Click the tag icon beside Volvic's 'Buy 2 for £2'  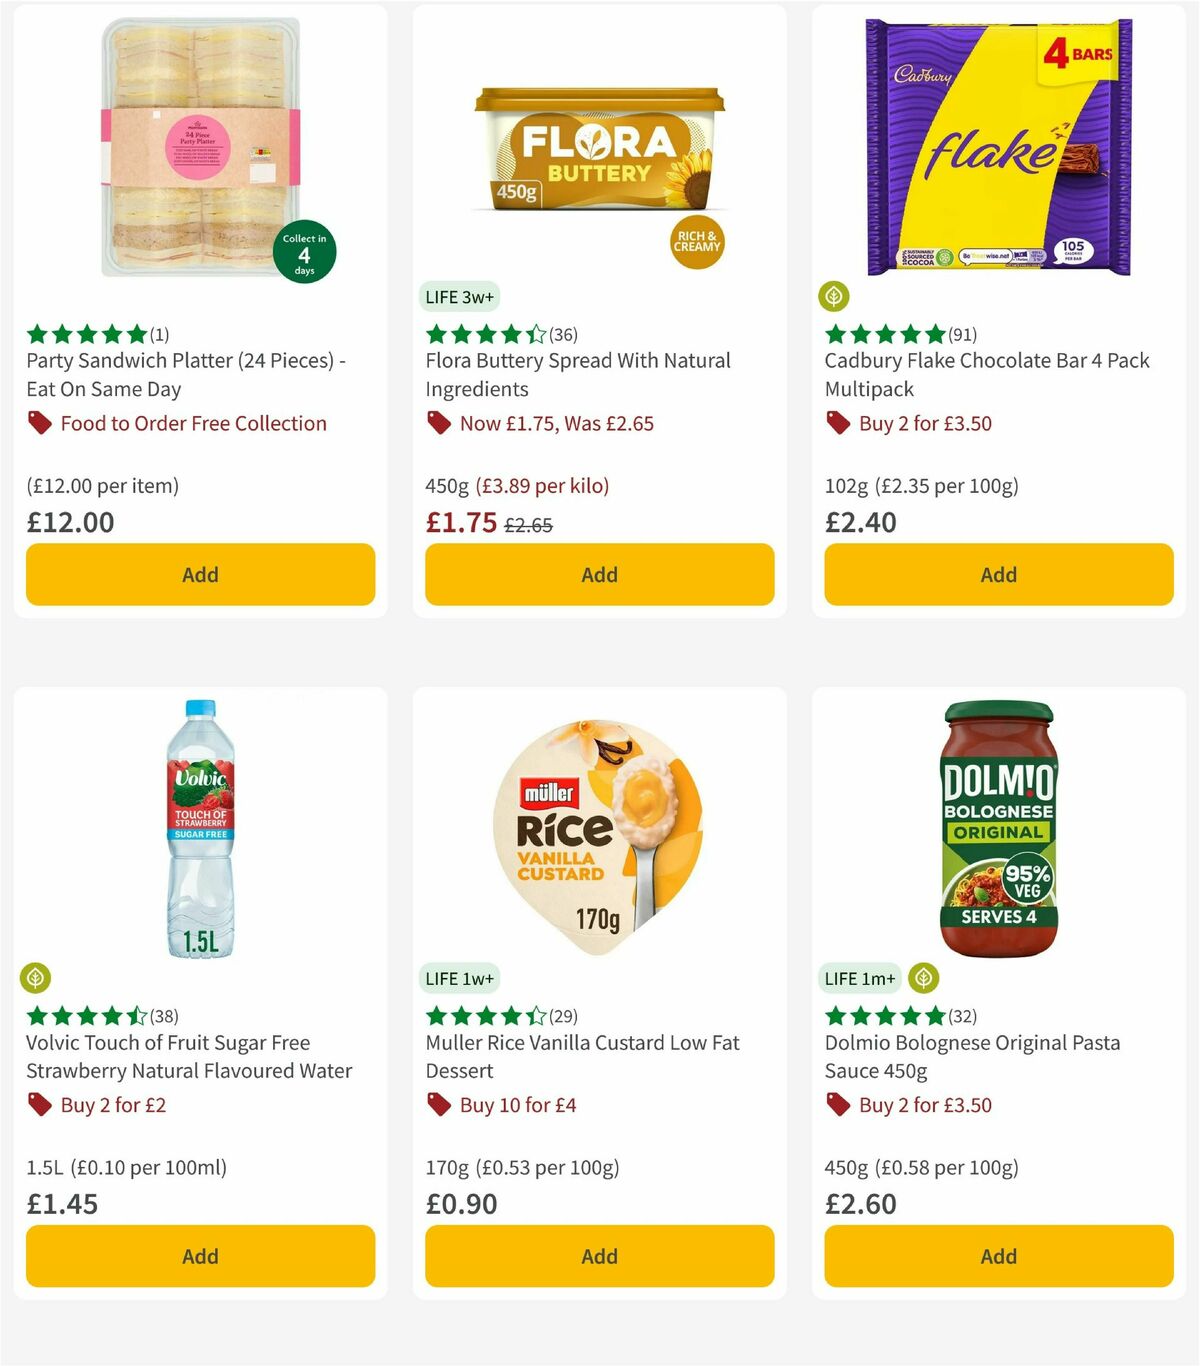(38, 1105)
